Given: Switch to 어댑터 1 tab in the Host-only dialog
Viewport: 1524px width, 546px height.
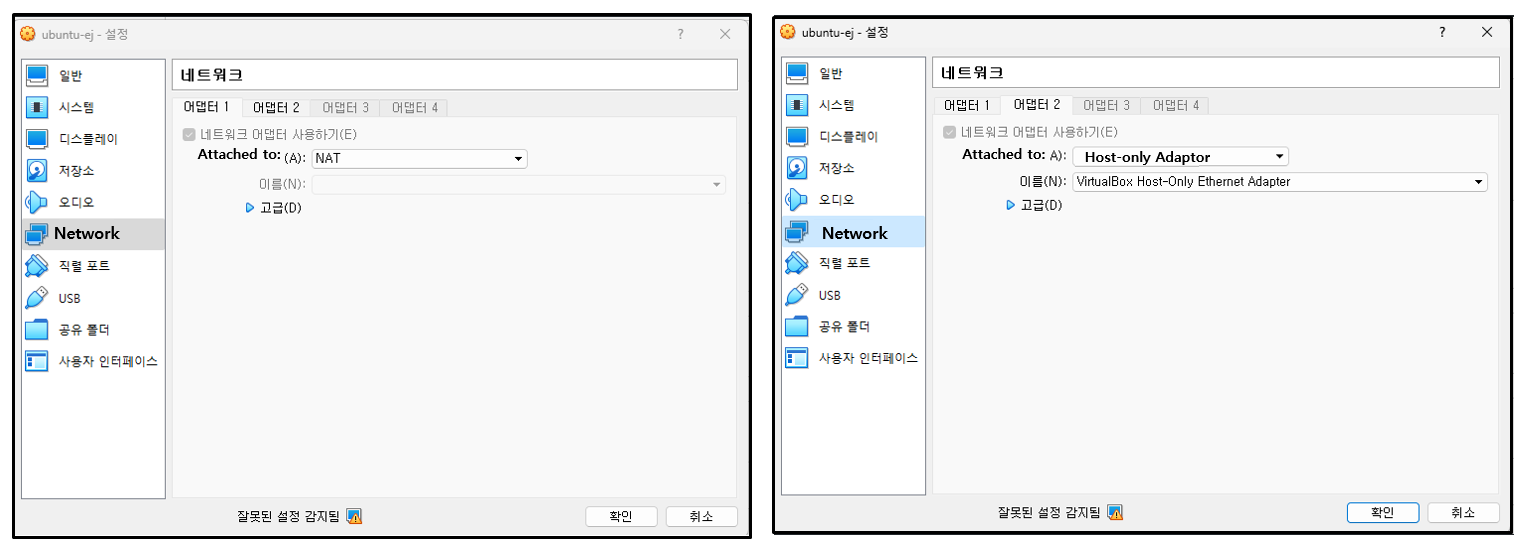Looking at the screenshot, I should 967,105.
